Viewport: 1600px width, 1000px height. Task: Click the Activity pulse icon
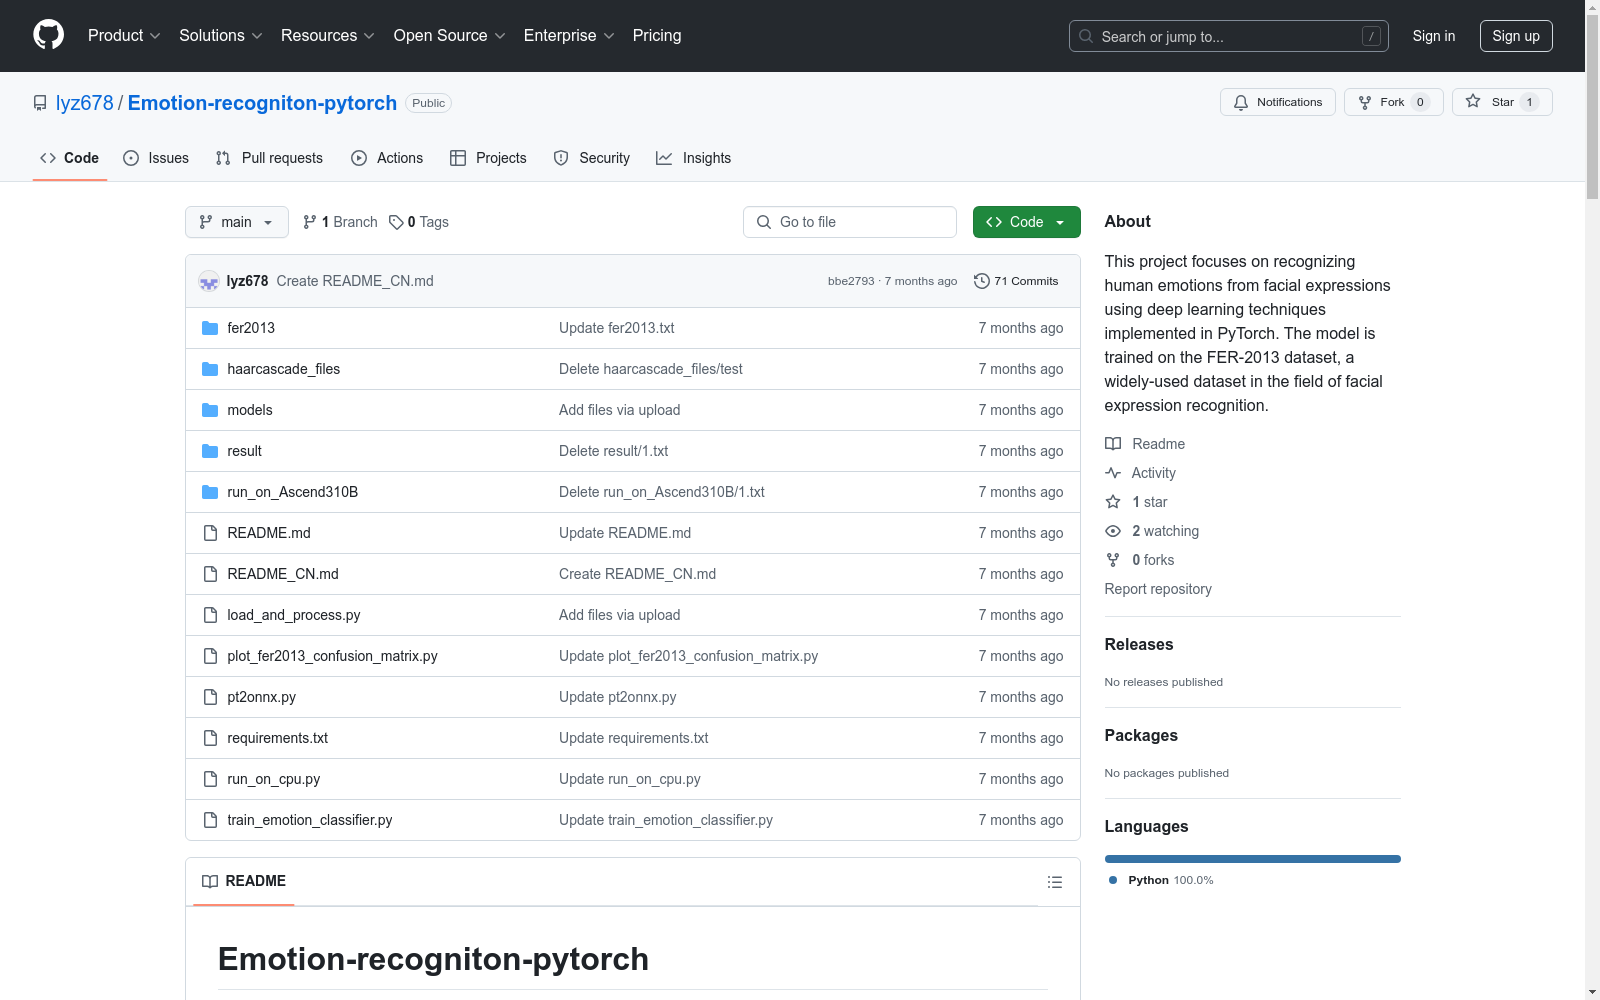coord(1113,473)
